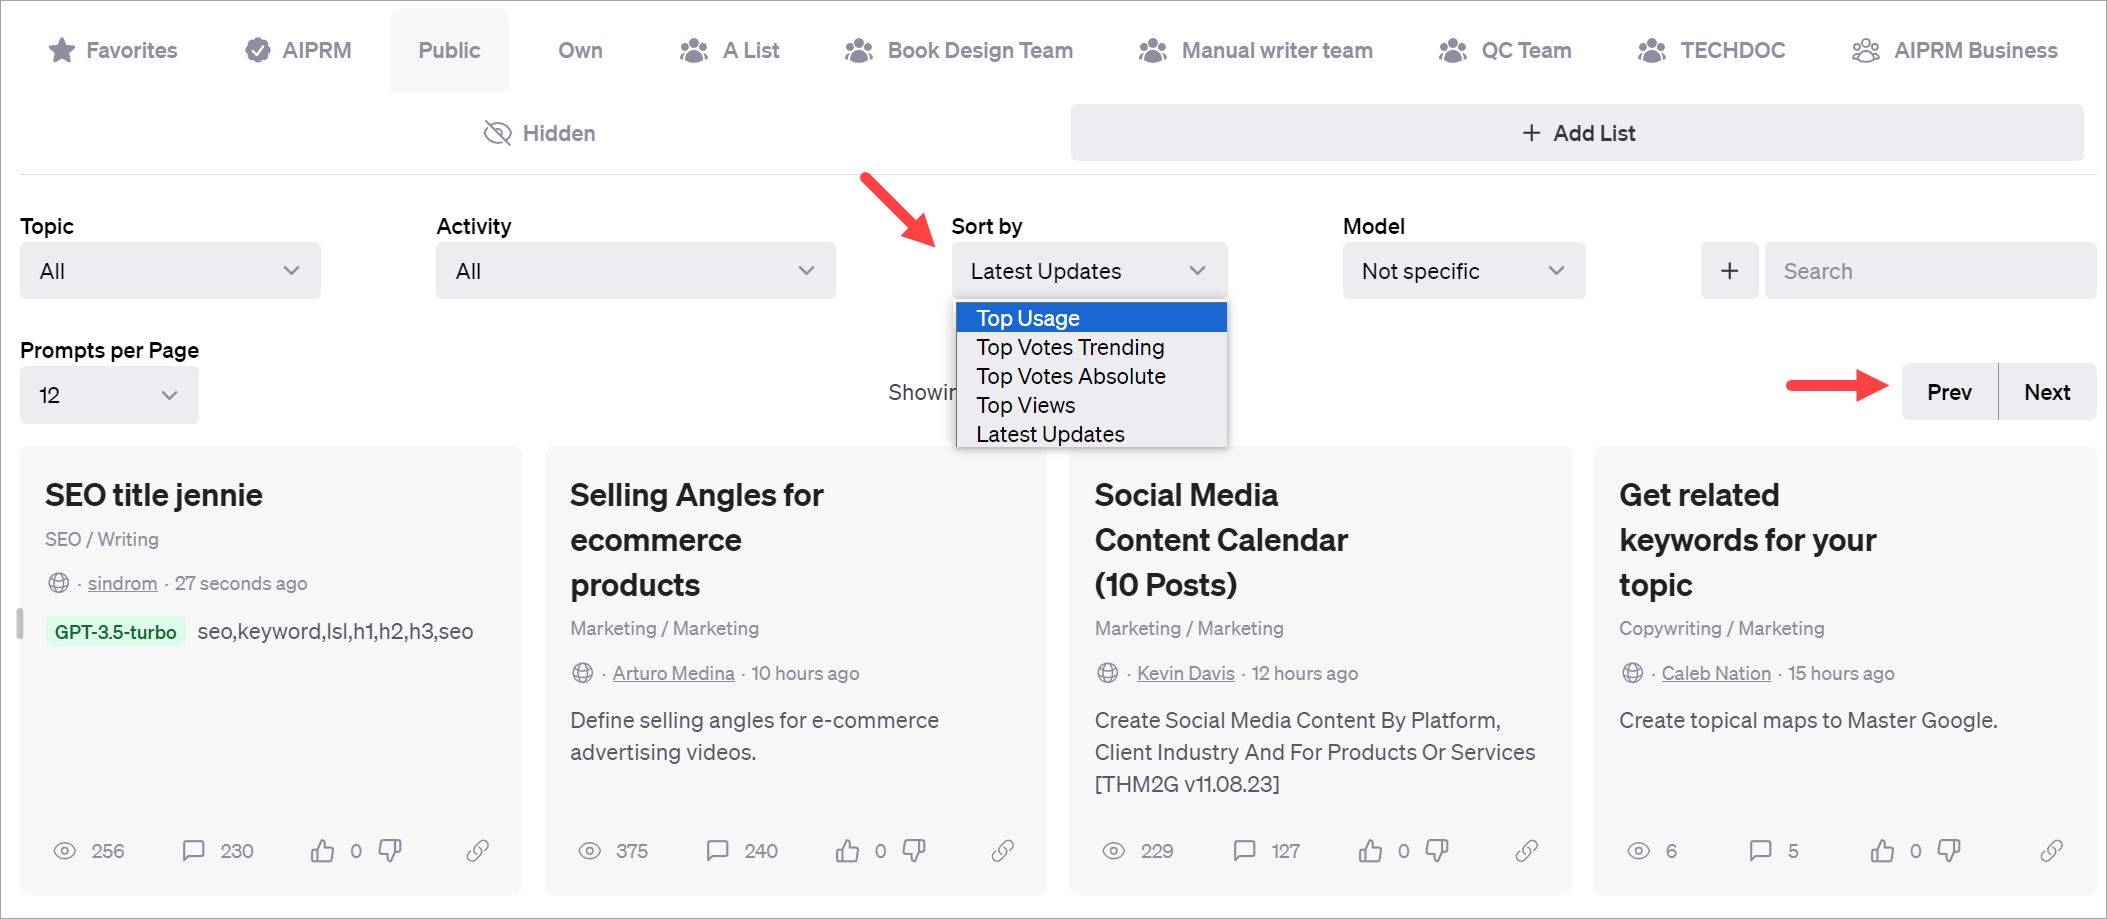
Task: Expand the Model dropdown showing Not specific
Action: point(1463,270)
